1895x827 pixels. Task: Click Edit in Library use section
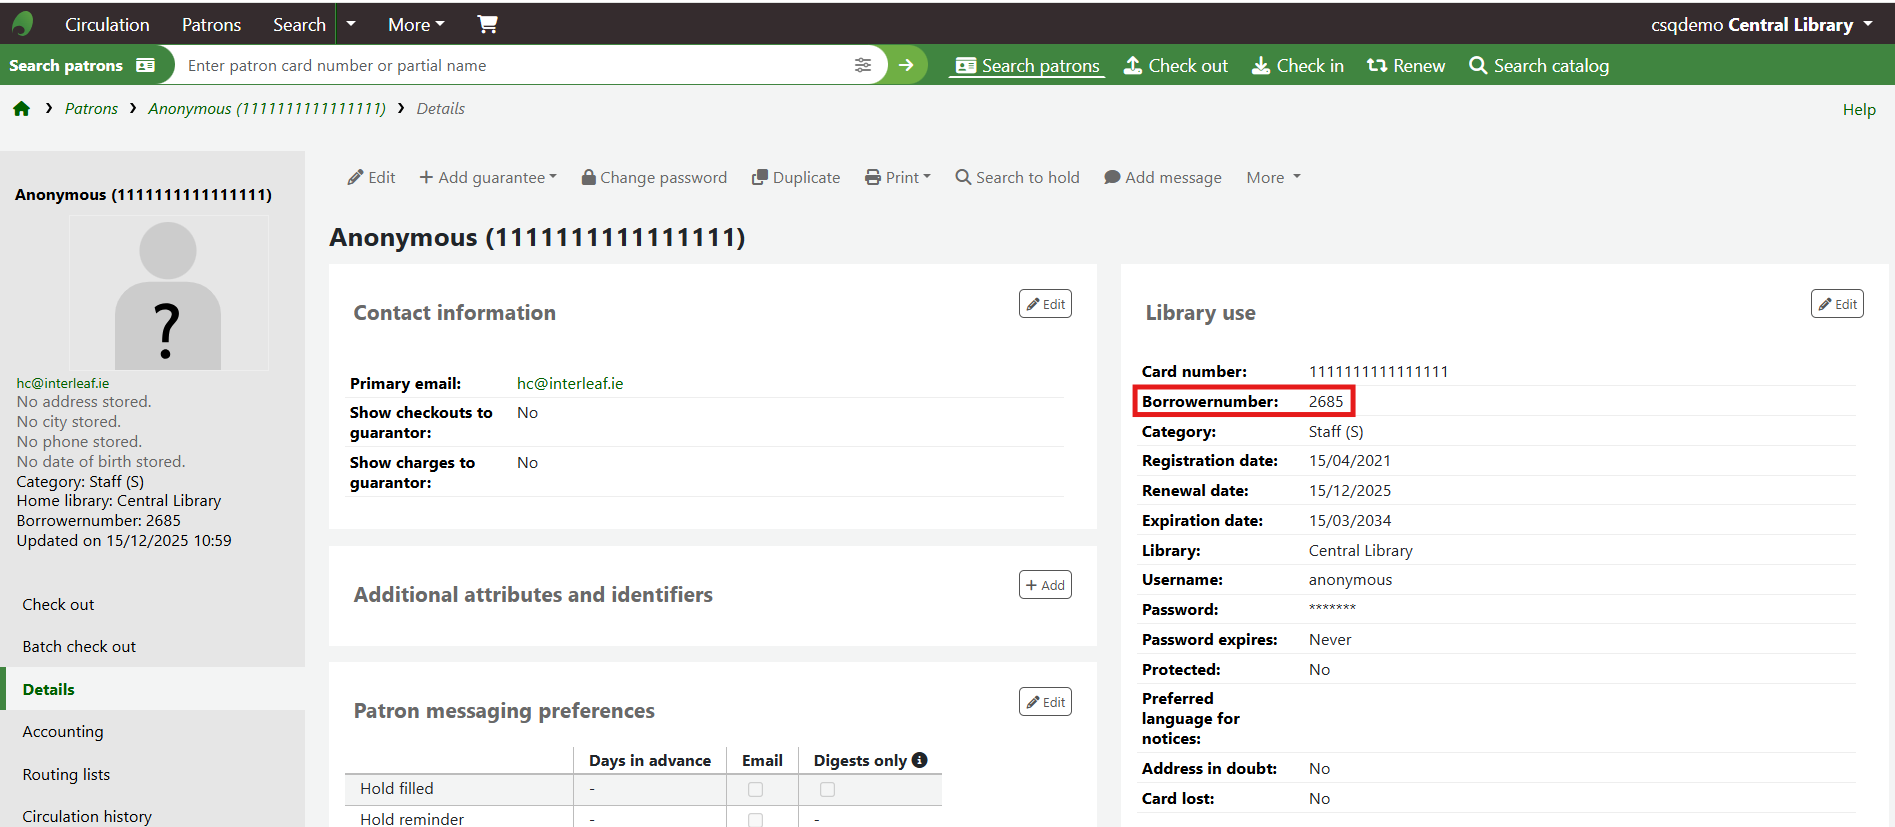click(1837, 304)
